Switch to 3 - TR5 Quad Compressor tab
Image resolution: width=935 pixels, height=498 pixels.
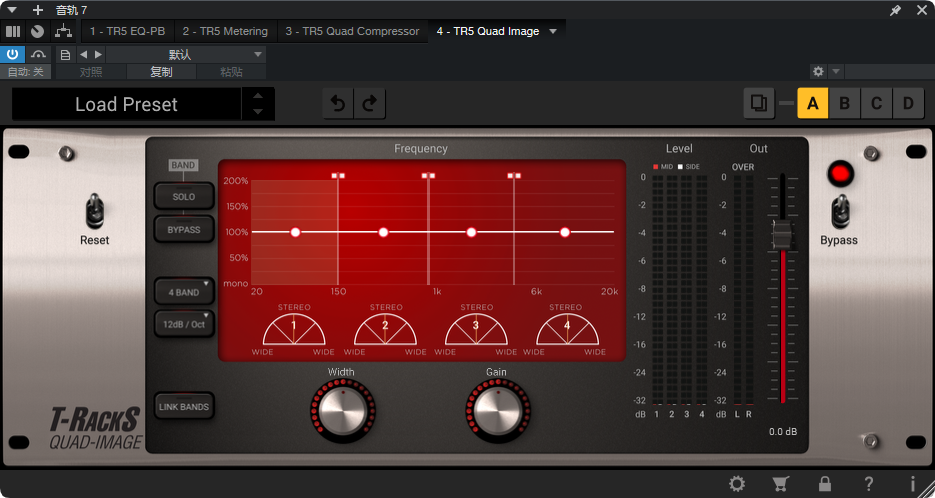352,31
